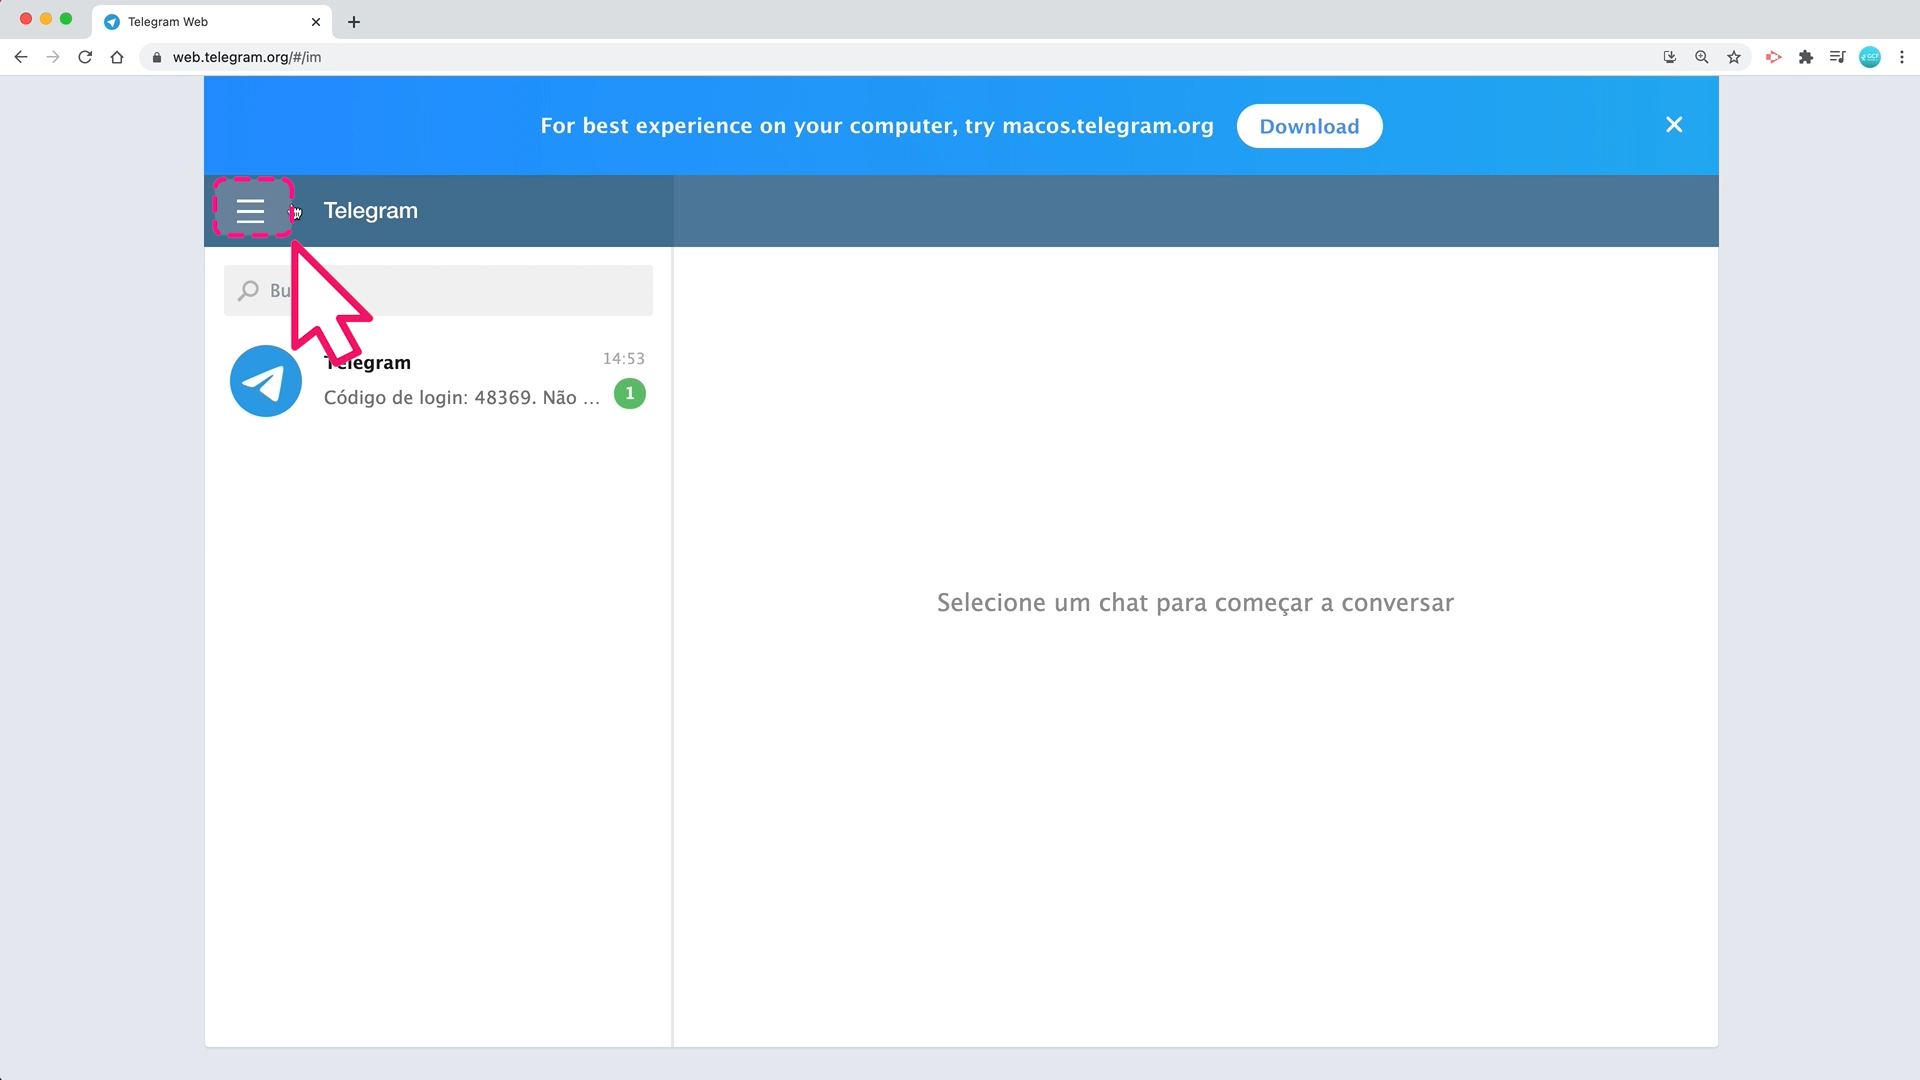Click the 14:53 timestamp on Telegram chat
1920x1080 pixels.
623,358
